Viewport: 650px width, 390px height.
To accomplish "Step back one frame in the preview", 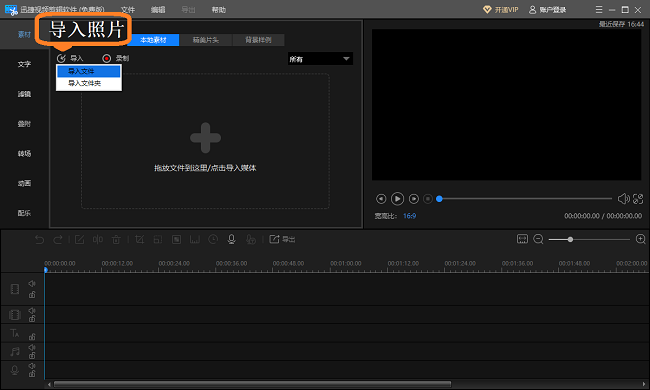I will [x=381, y=199].
